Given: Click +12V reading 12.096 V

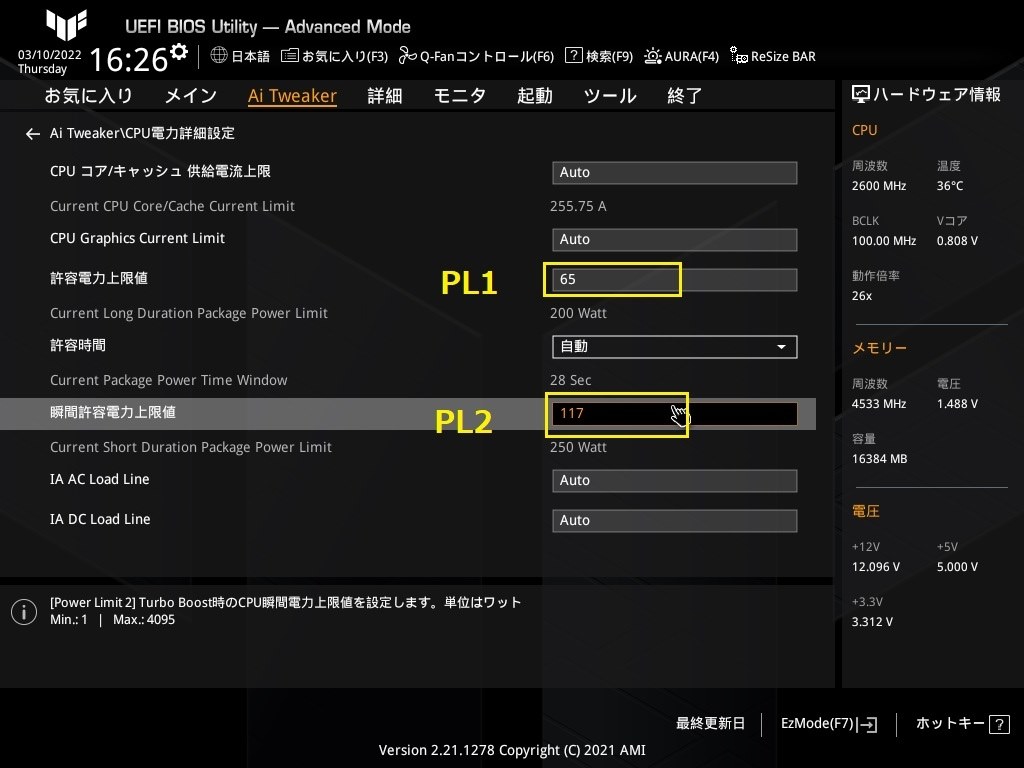Looking at the screenshot, I should 875,567.
